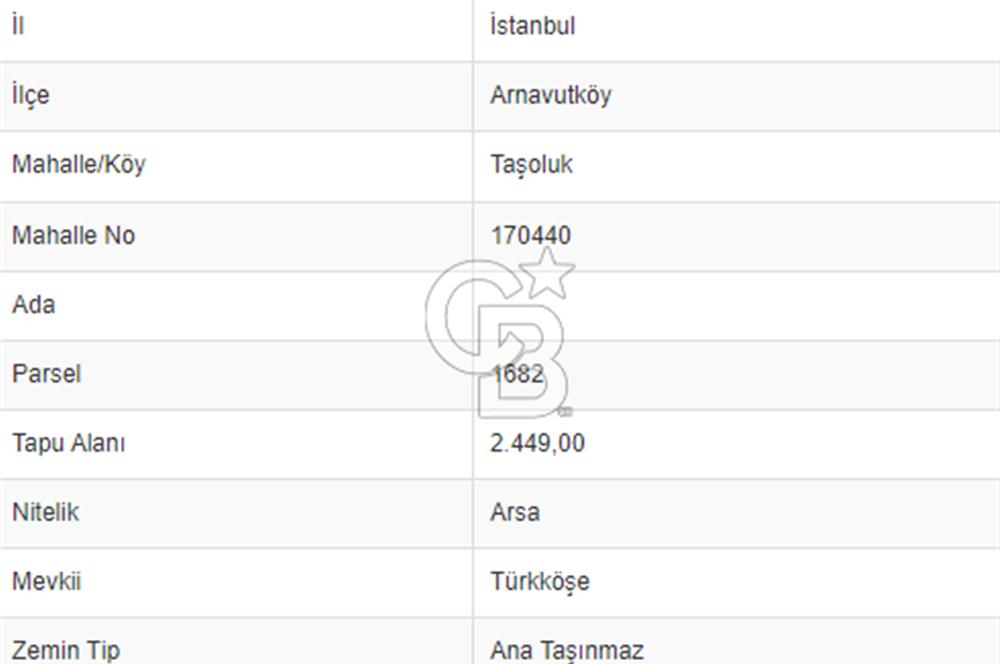Select the 2.449,00 deed area value
This screenshot has height=664, width=1000.
[x=537, y=442]
